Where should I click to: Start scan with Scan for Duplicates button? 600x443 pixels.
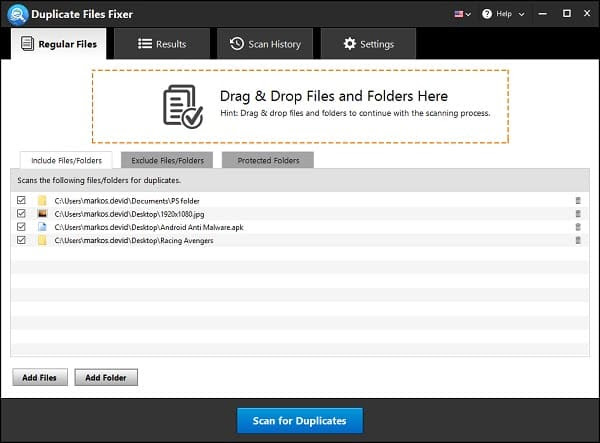coord(300,421)
